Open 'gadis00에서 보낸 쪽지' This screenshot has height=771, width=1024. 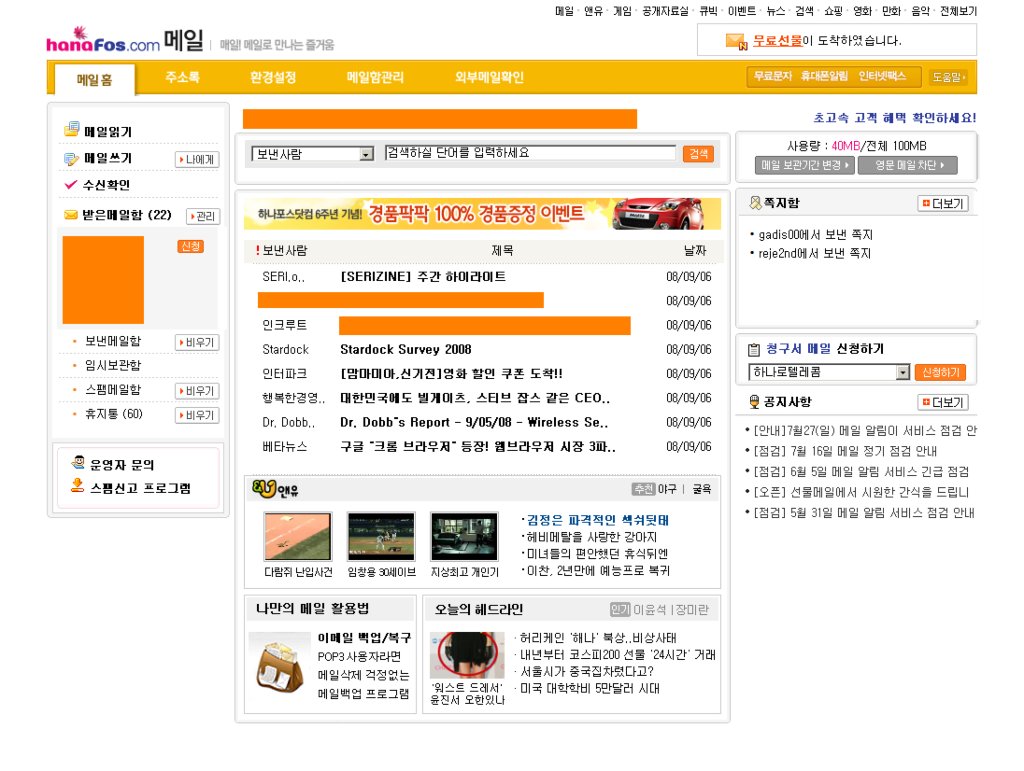pyautogui.click(x=815, y=234)
